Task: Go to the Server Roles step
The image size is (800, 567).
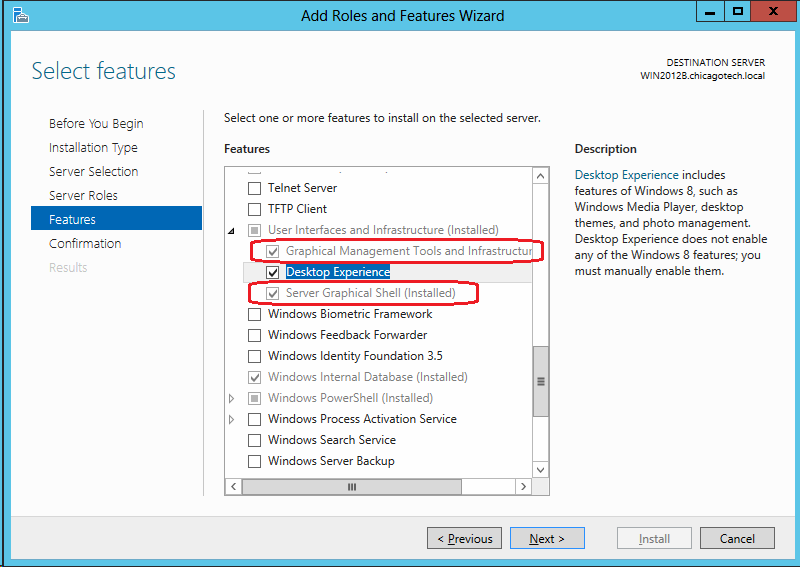Action: pos(83,195)
